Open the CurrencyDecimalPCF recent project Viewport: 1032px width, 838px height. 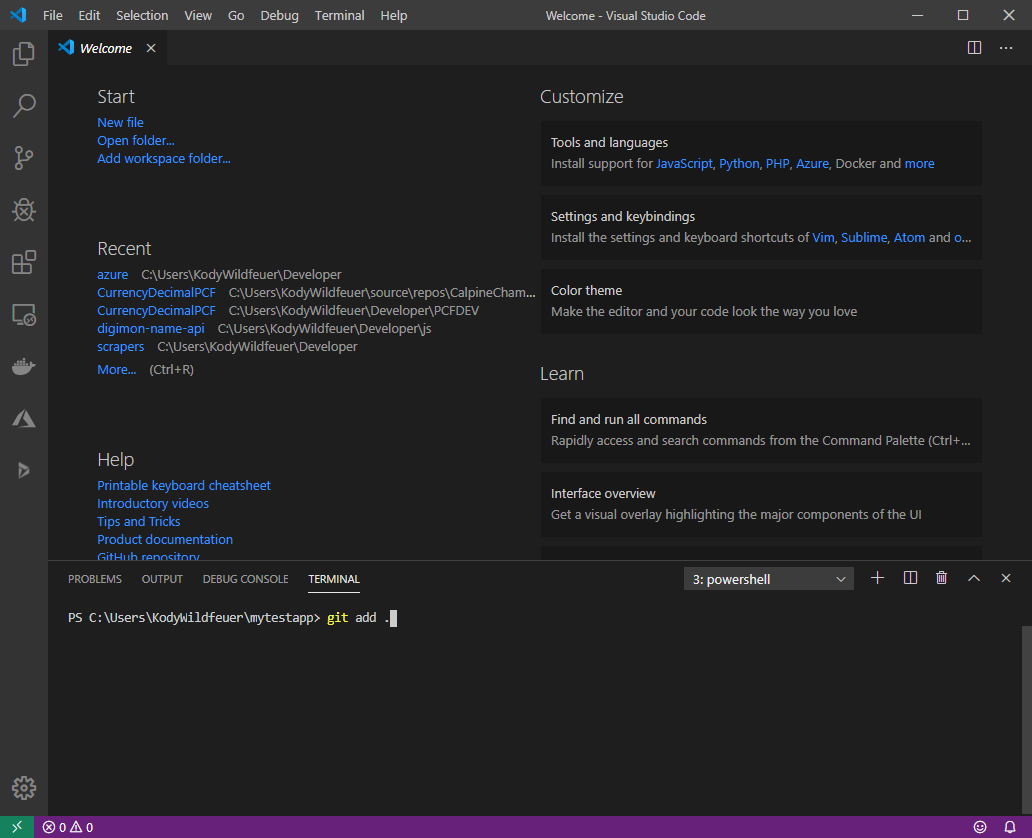click(x=156, y=292)
